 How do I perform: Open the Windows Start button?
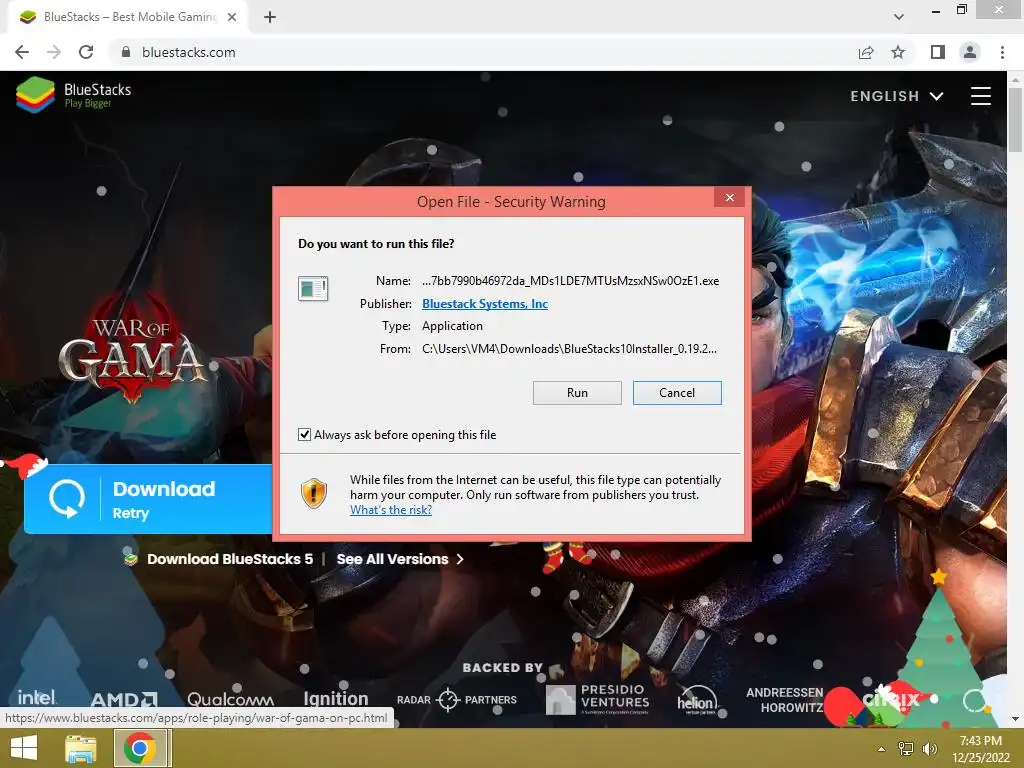(x=24, y=748)
